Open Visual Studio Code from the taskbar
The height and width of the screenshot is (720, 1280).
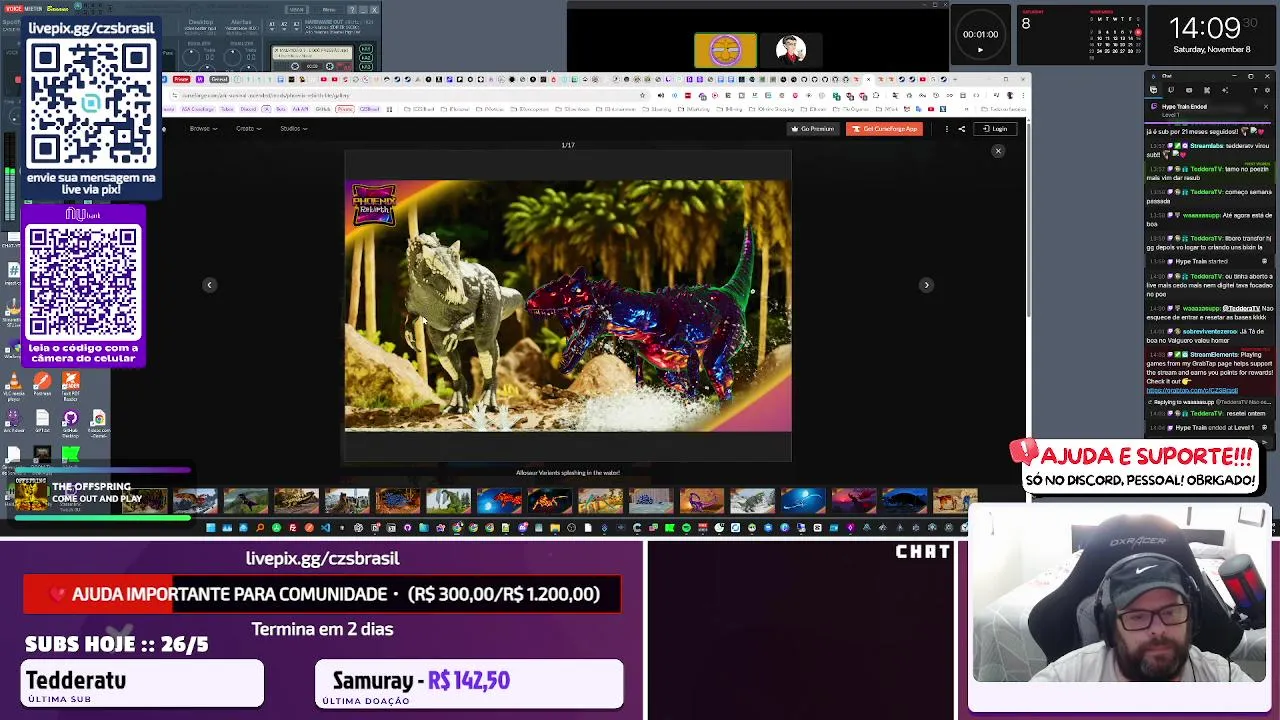[x=325, y=527]
